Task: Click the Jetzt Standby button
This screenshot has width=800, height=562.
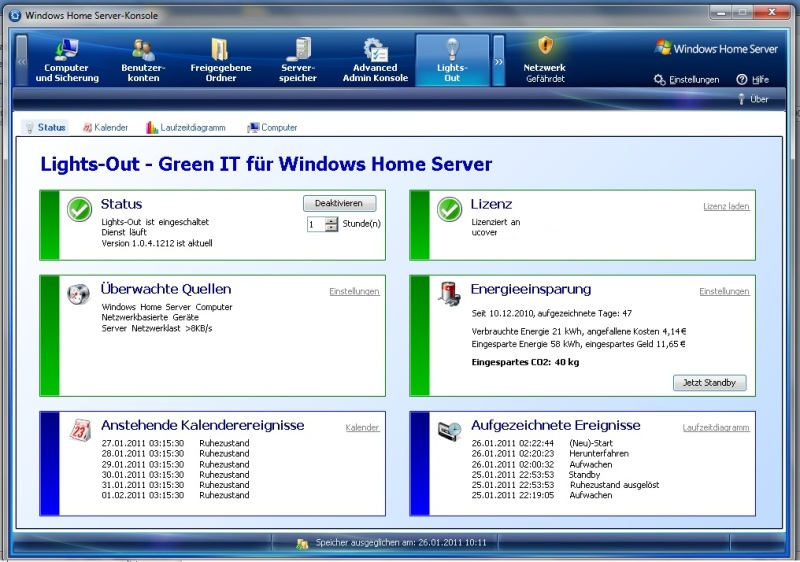Action: click(710, 382)
